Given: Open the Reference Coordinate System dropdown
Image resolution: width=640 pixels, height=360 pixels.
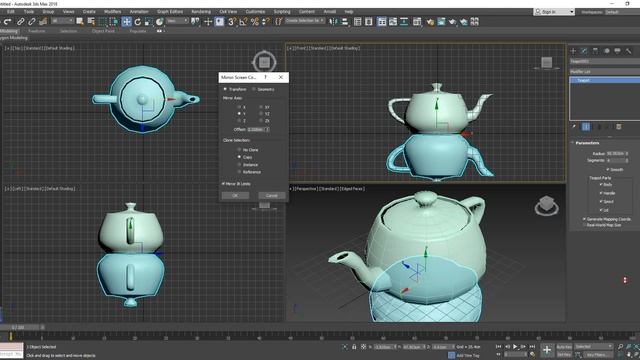Looking at the screenshot, I should (x=178, y=21).
